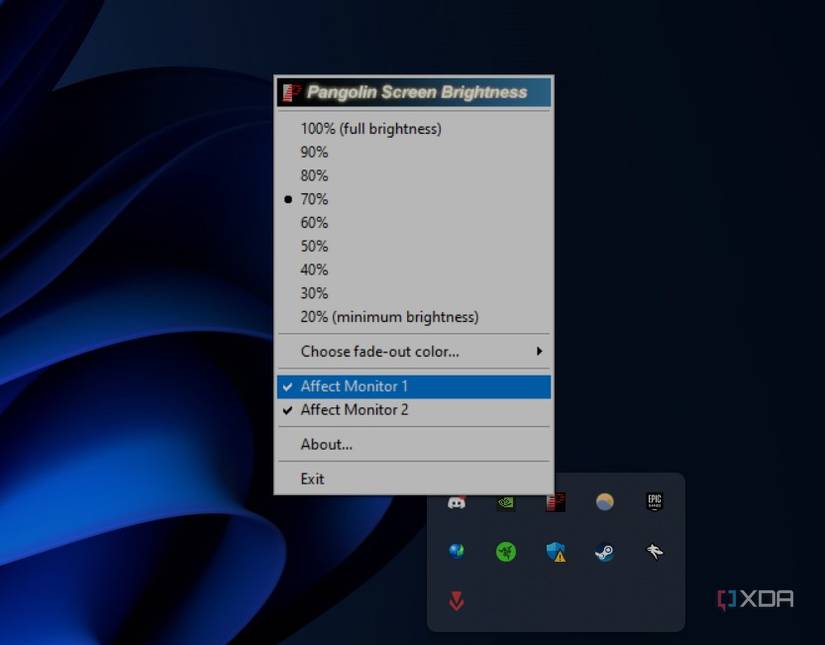Open the NVIDIA tray icon
Screen dimensions: 825x645
pyautogui.click(x=506, y=502)
